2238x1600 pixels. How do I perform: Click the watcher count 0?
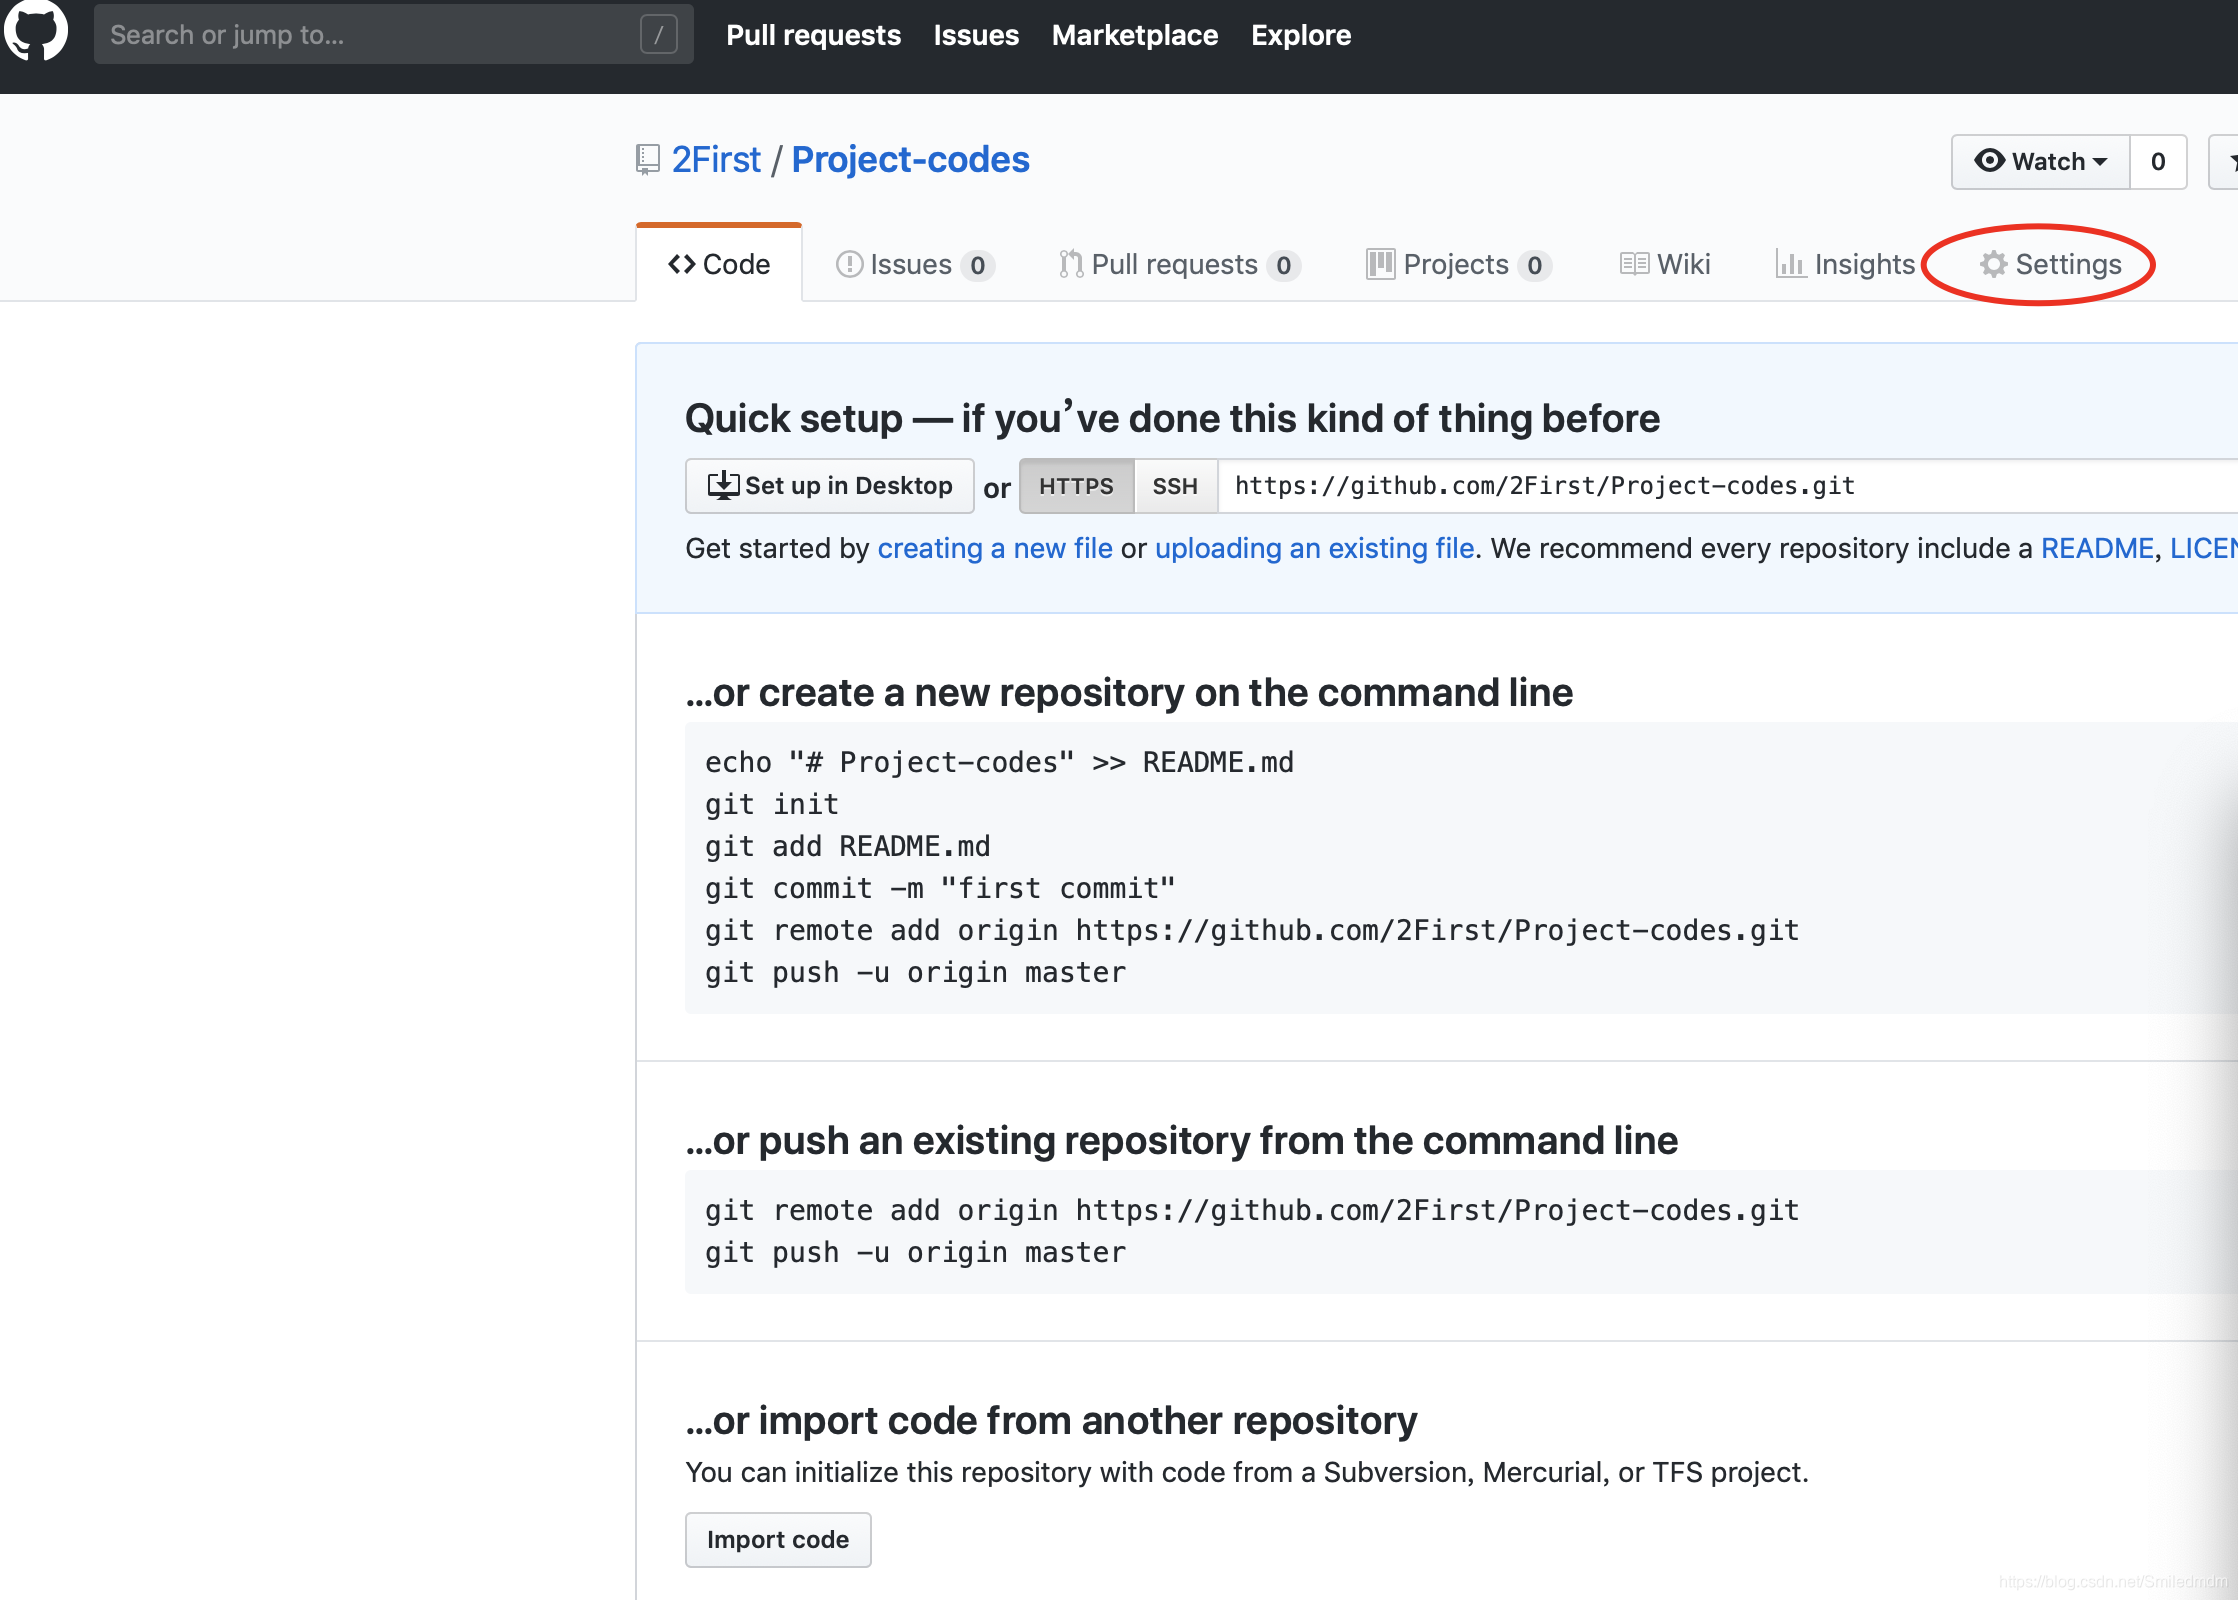tap(2158, 162)
